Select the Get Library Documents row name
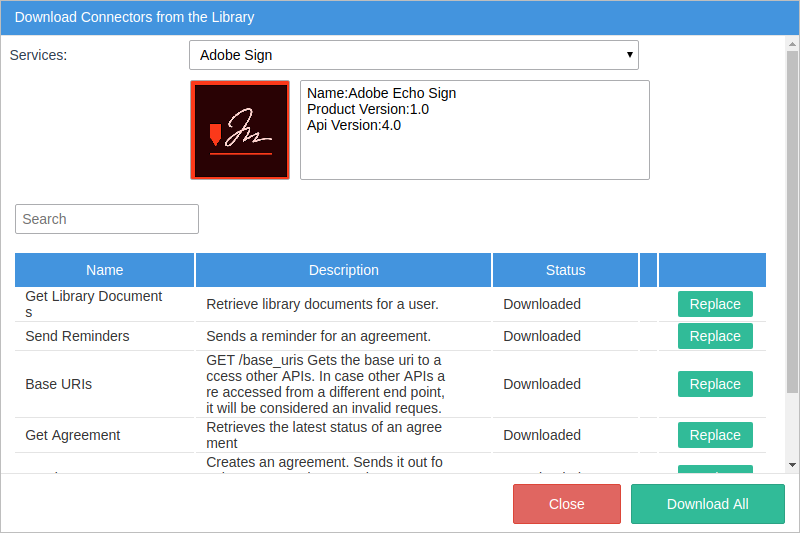This screenshot has width=800, height=533. click(x=93, y=304)
